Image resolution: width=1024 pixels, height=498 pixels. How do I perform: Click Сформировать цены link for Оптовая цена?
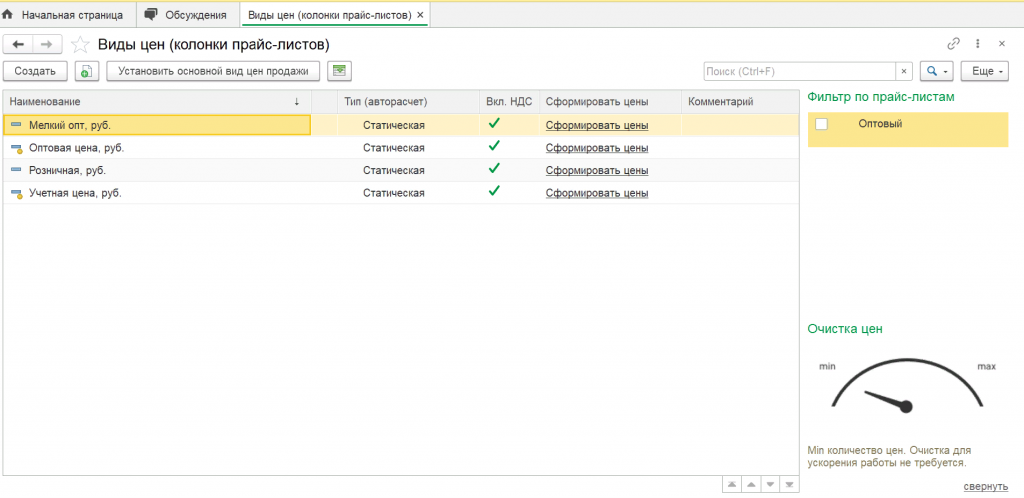point(597,148)
